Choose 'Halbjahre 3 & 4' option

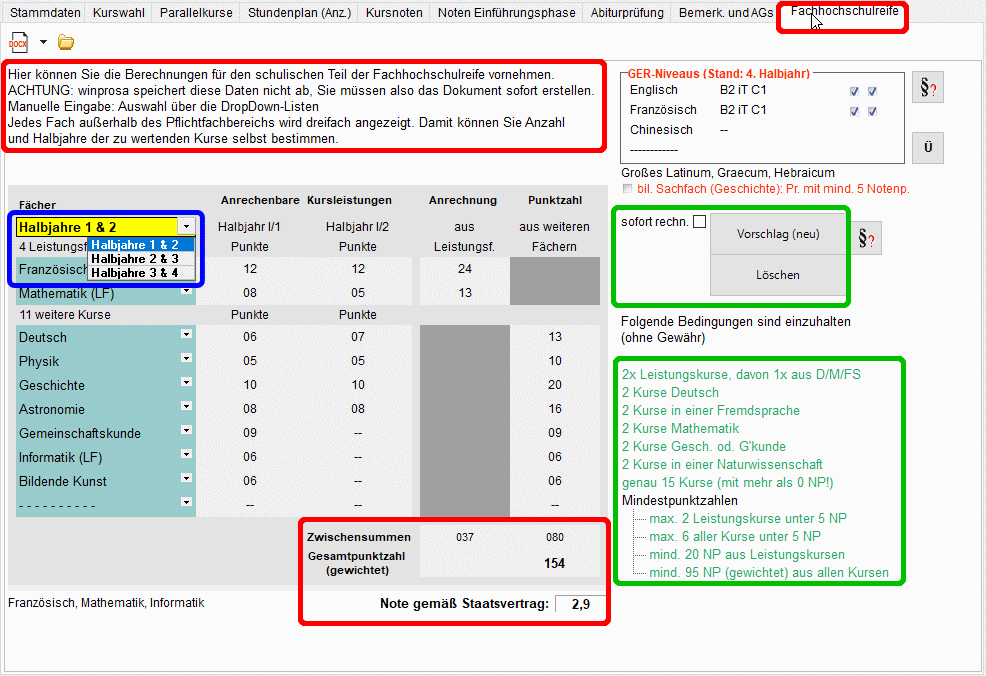[x=134, y=272]
